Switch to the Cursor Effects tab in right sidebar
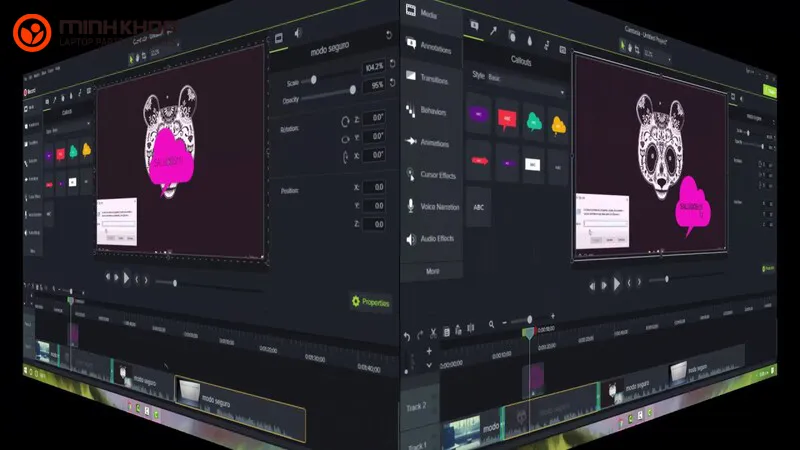800x450 pixels. (431, 175)
